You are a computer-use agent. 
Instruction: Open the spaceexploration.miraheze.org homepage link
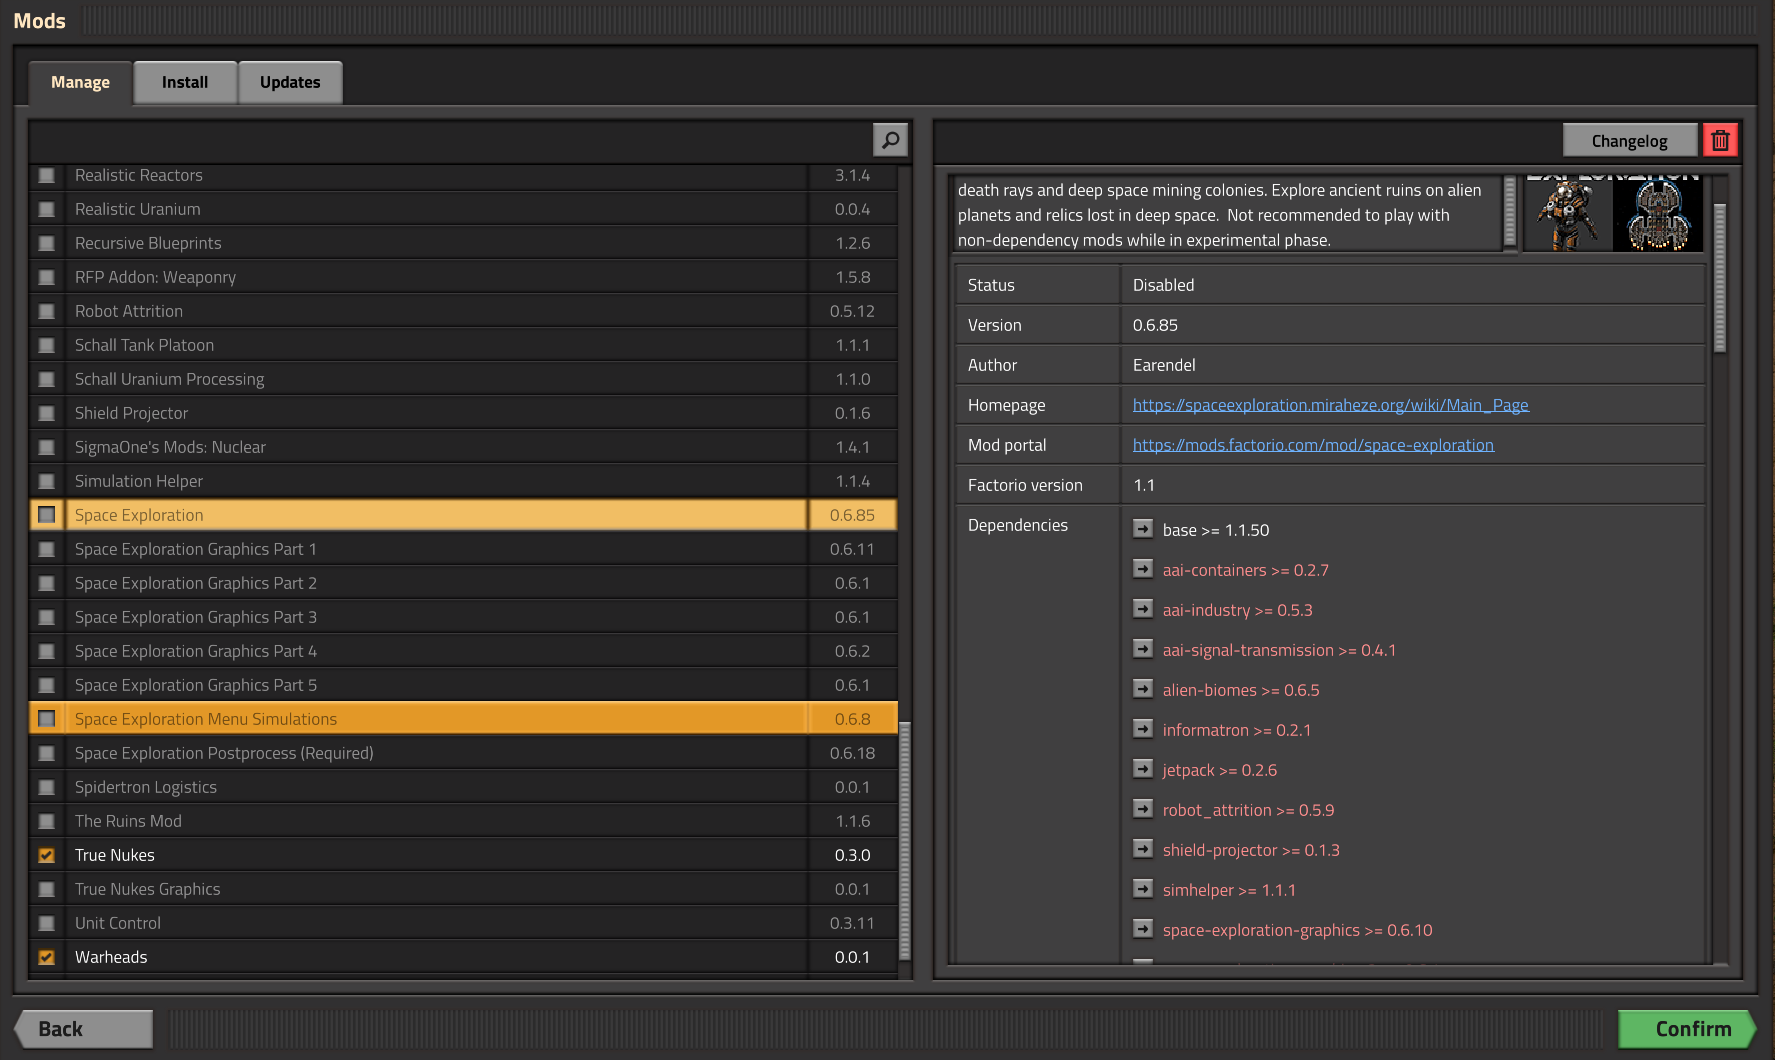tap(1330, 405)
